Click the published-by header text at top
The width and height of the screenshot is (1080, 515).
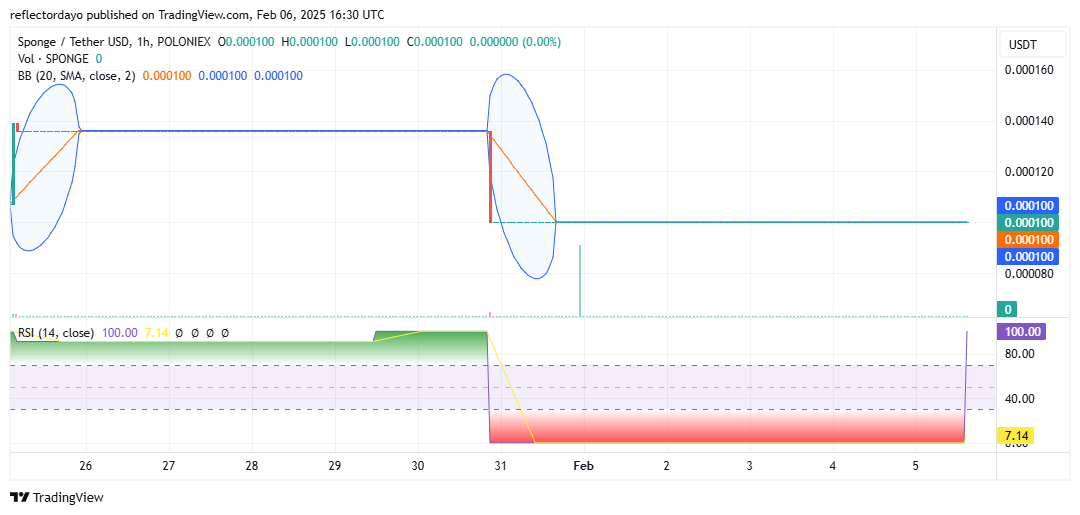pos(197,14)
